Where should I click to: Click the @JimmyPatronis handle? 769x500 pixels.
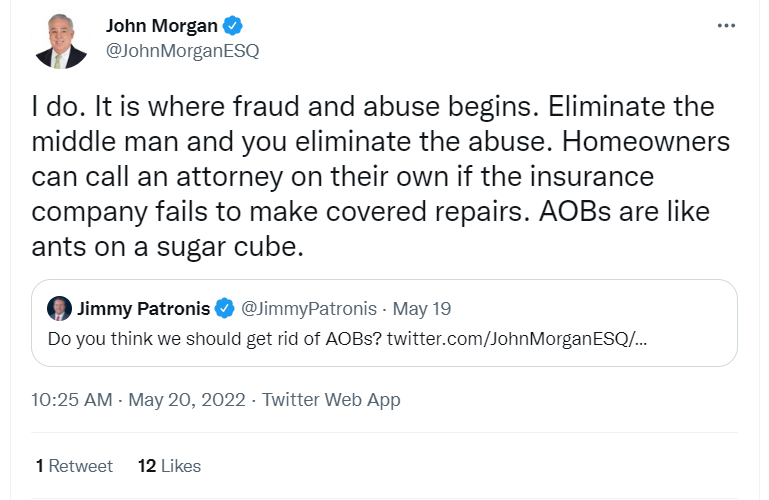point(308,306)
